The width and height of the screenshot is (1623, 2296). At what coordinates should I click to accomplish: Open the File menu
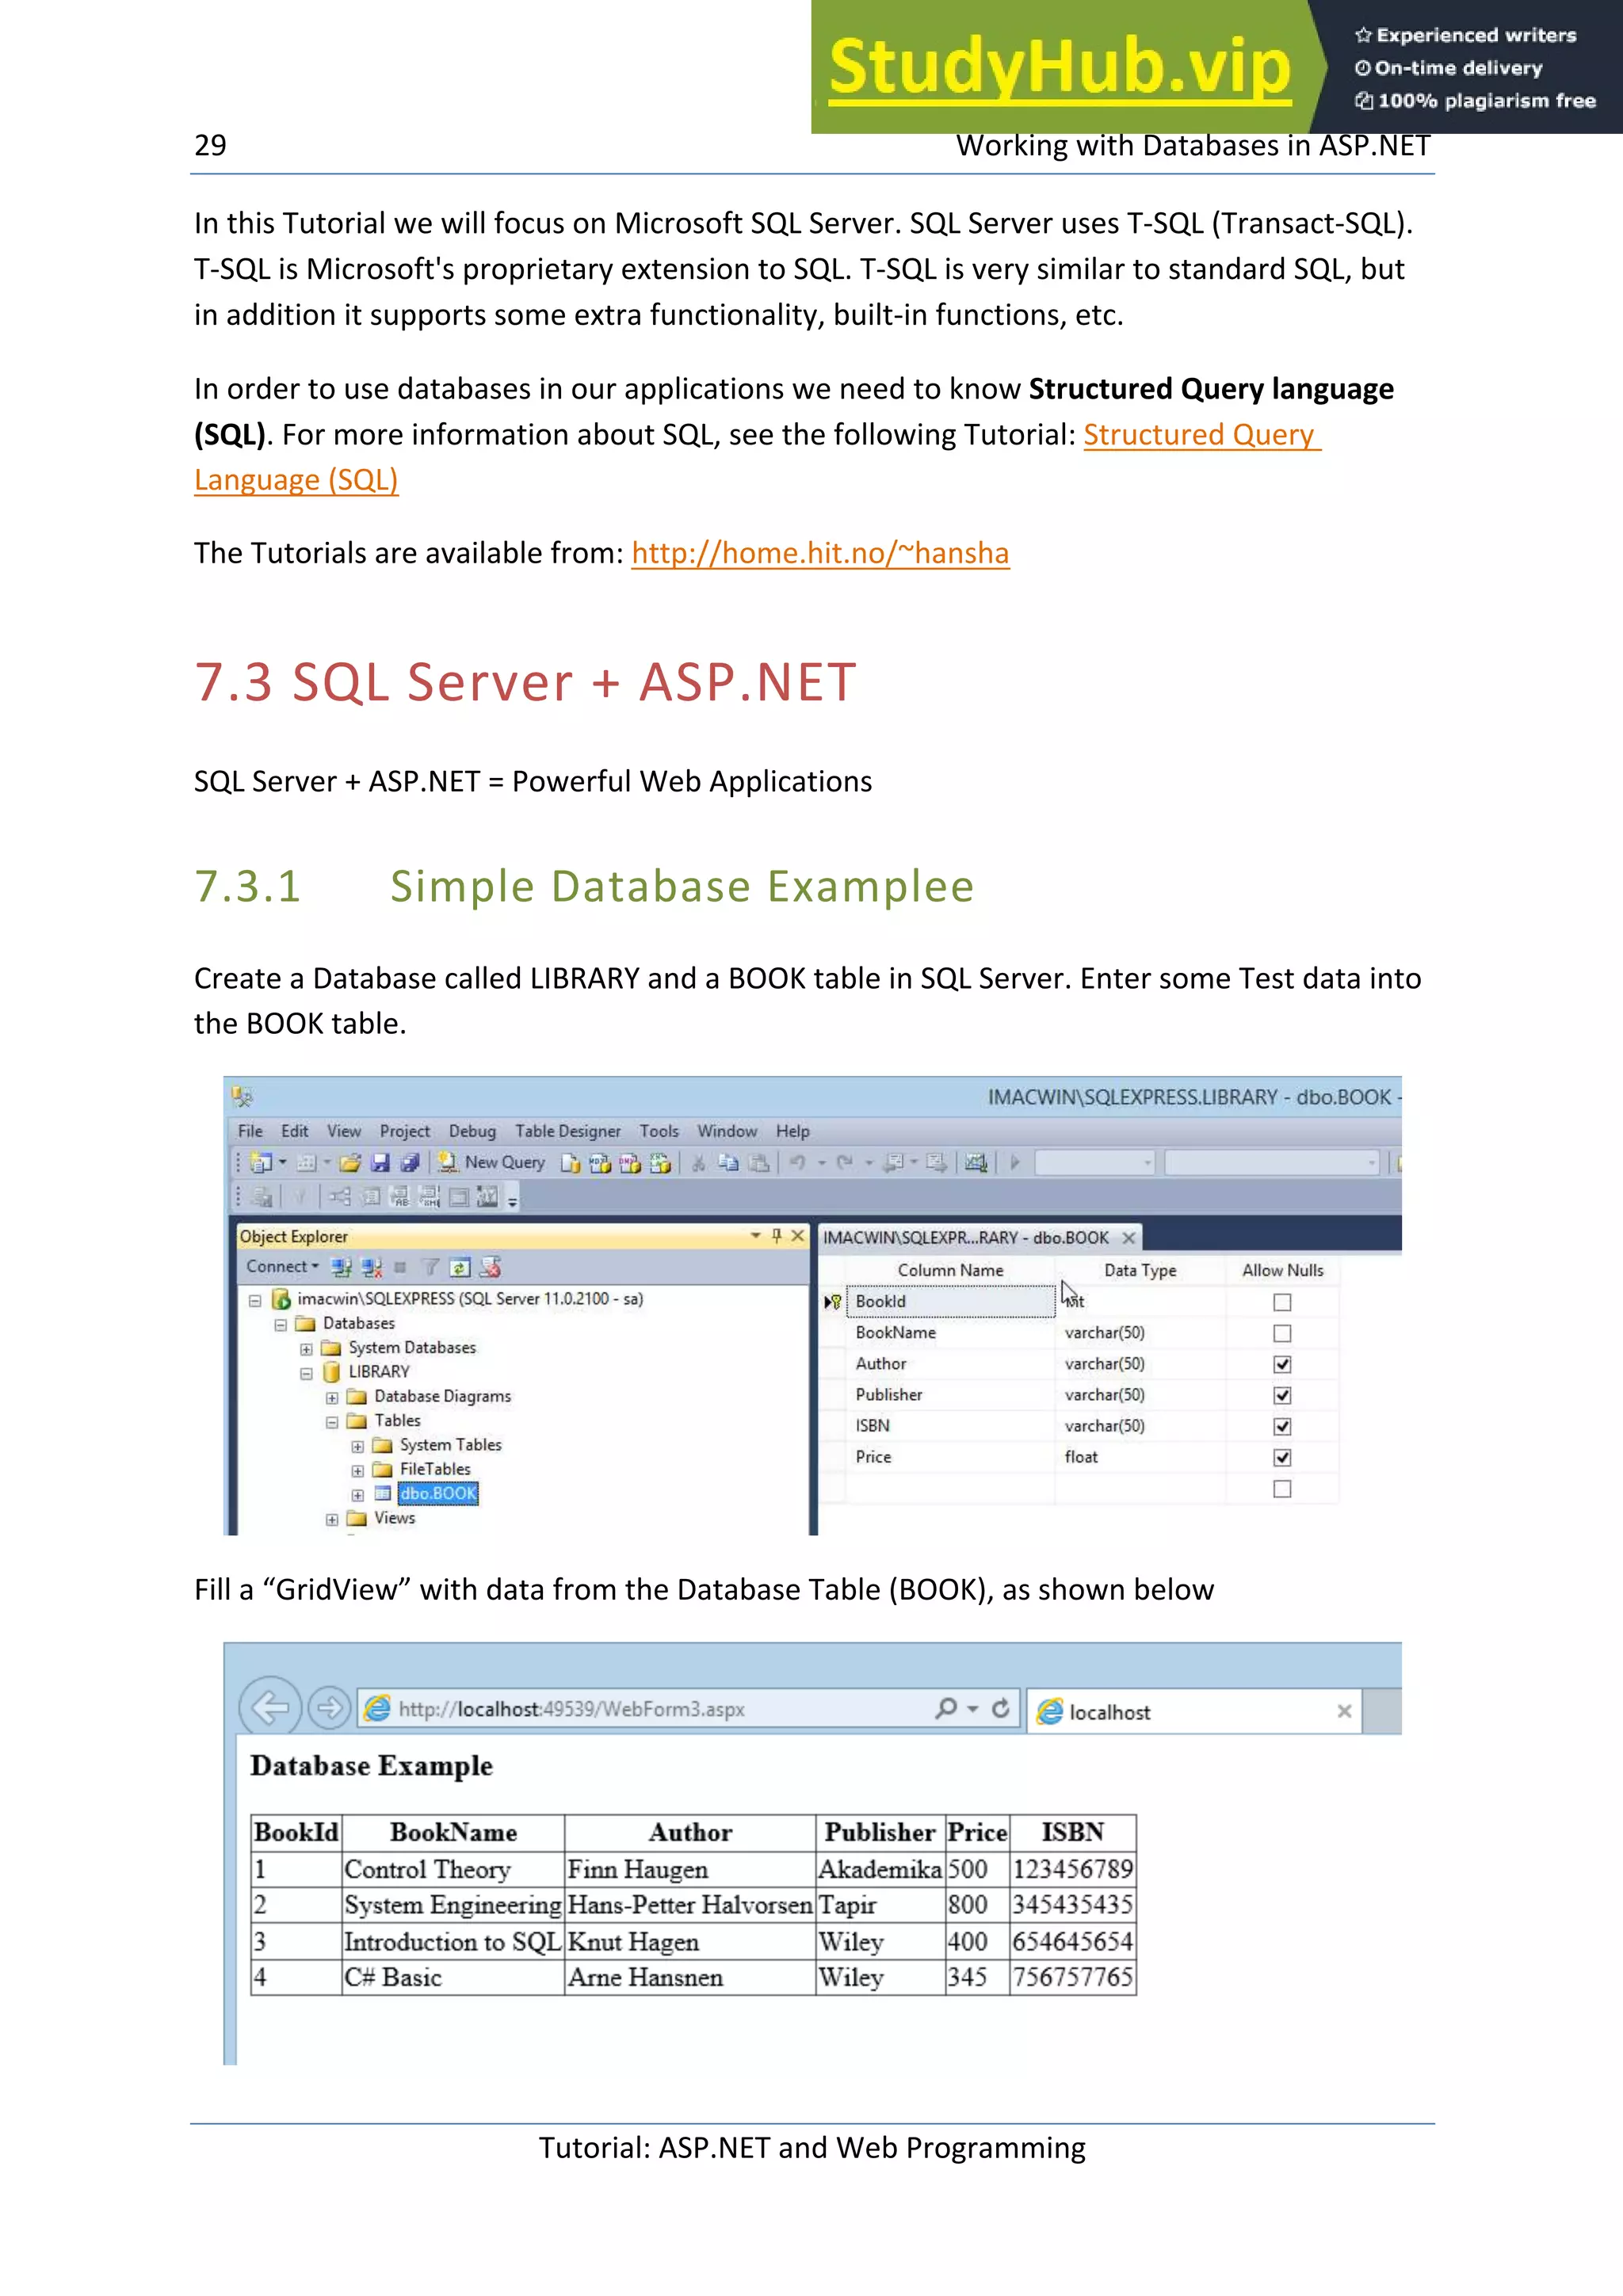pyautogui.click(x=250, y=1131)
